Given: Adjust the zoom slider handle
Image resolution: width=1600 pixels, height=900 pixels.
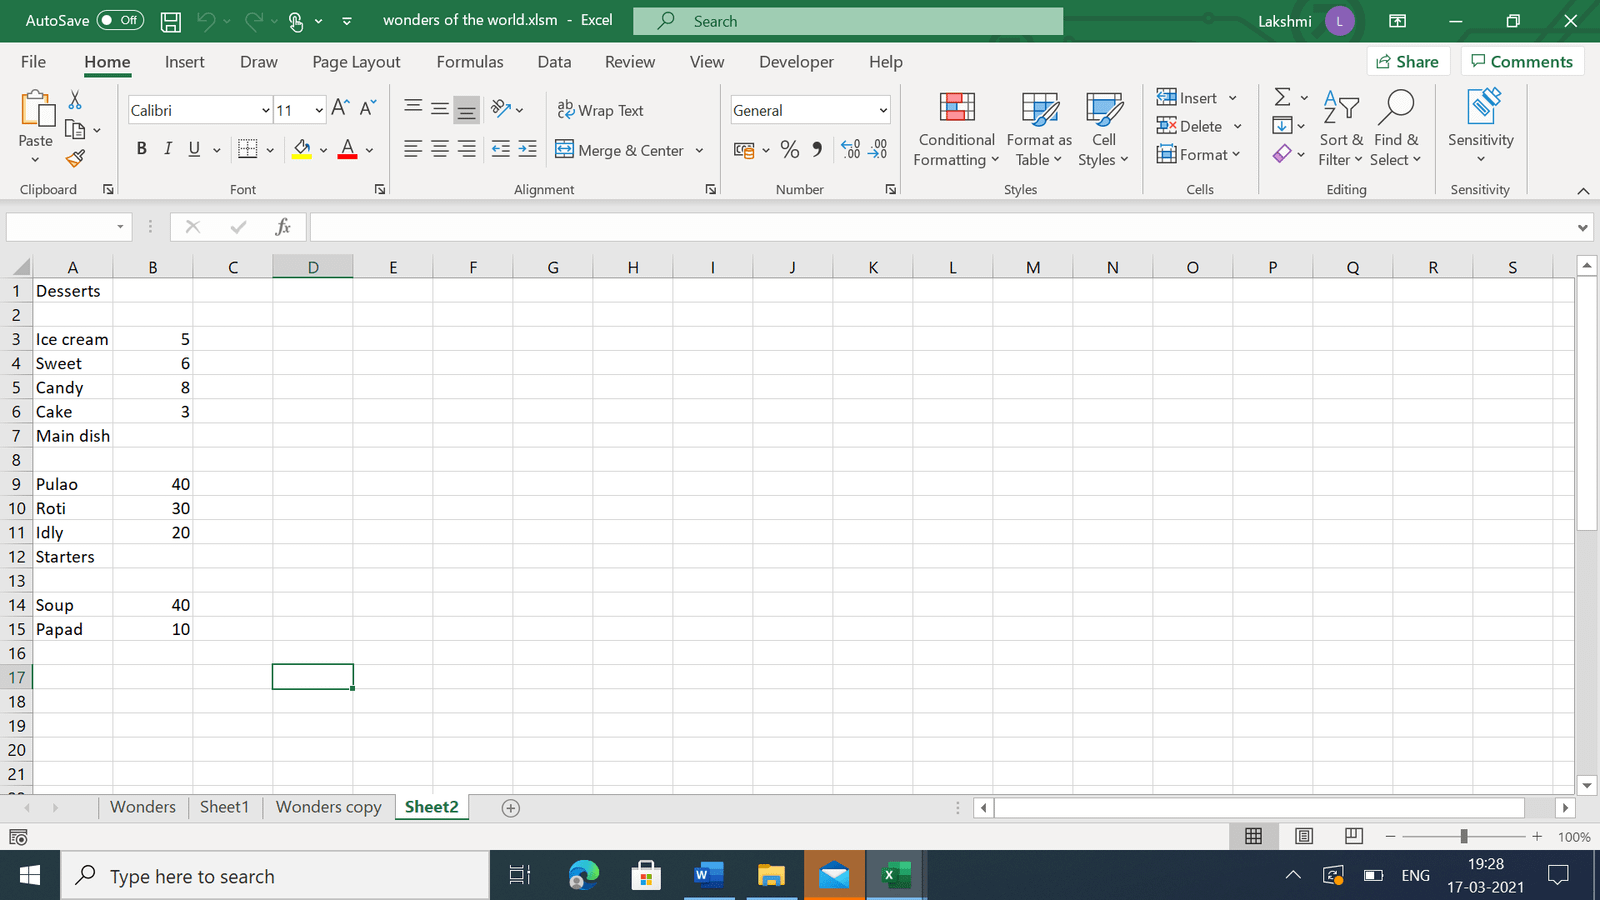Looking at the screenshot, I should click(x=1464, y=836).
